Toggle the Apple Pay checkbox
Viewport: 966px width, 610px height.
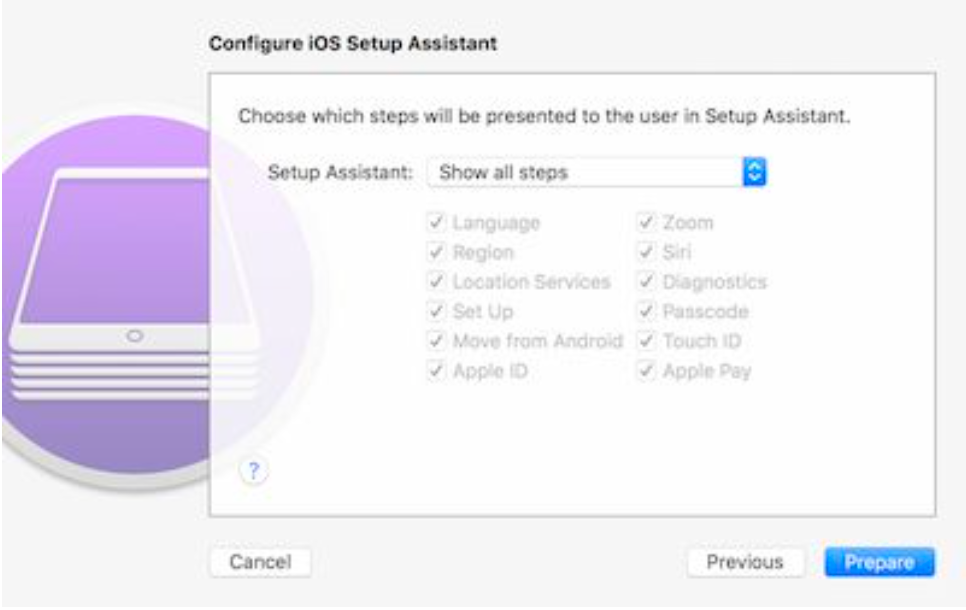pyautogui.click(x=646, y=371)
